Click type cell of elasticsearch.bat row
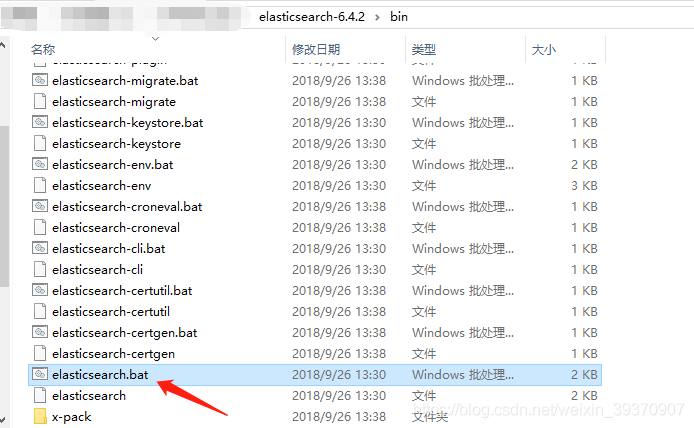The image size is (694, 428). pos(463,375)
